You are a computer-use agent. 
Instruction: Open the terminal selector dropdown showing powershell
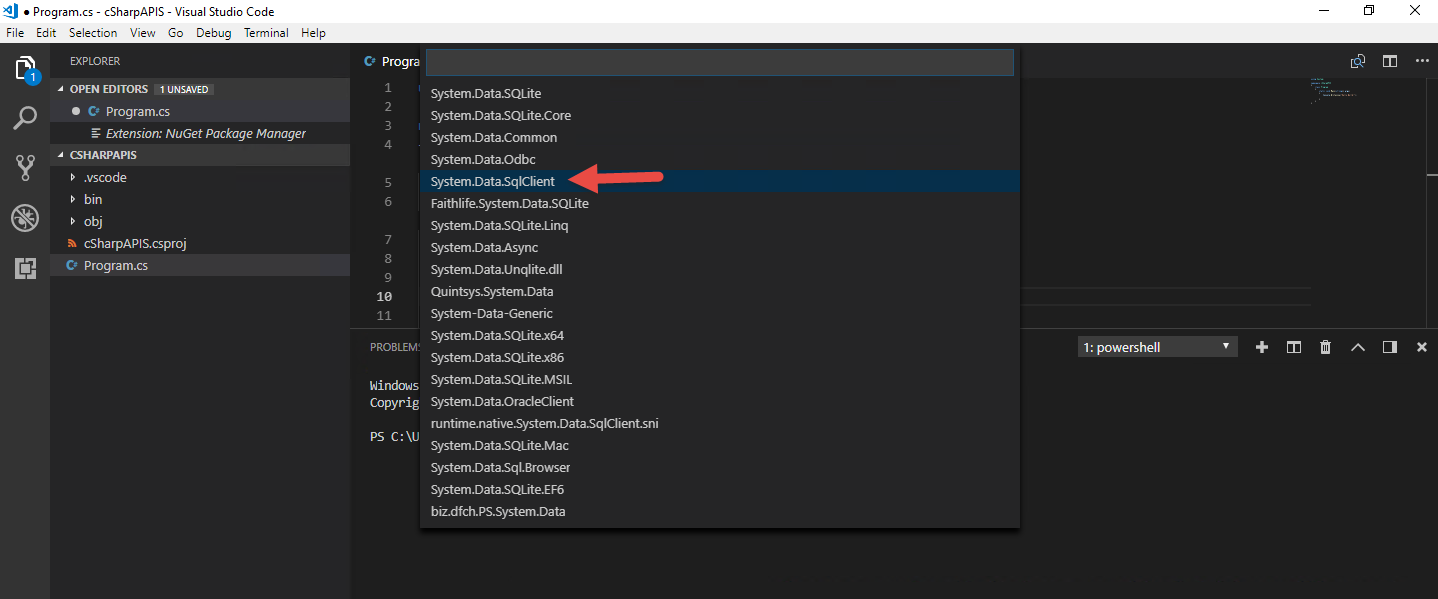coord(1158,347)
